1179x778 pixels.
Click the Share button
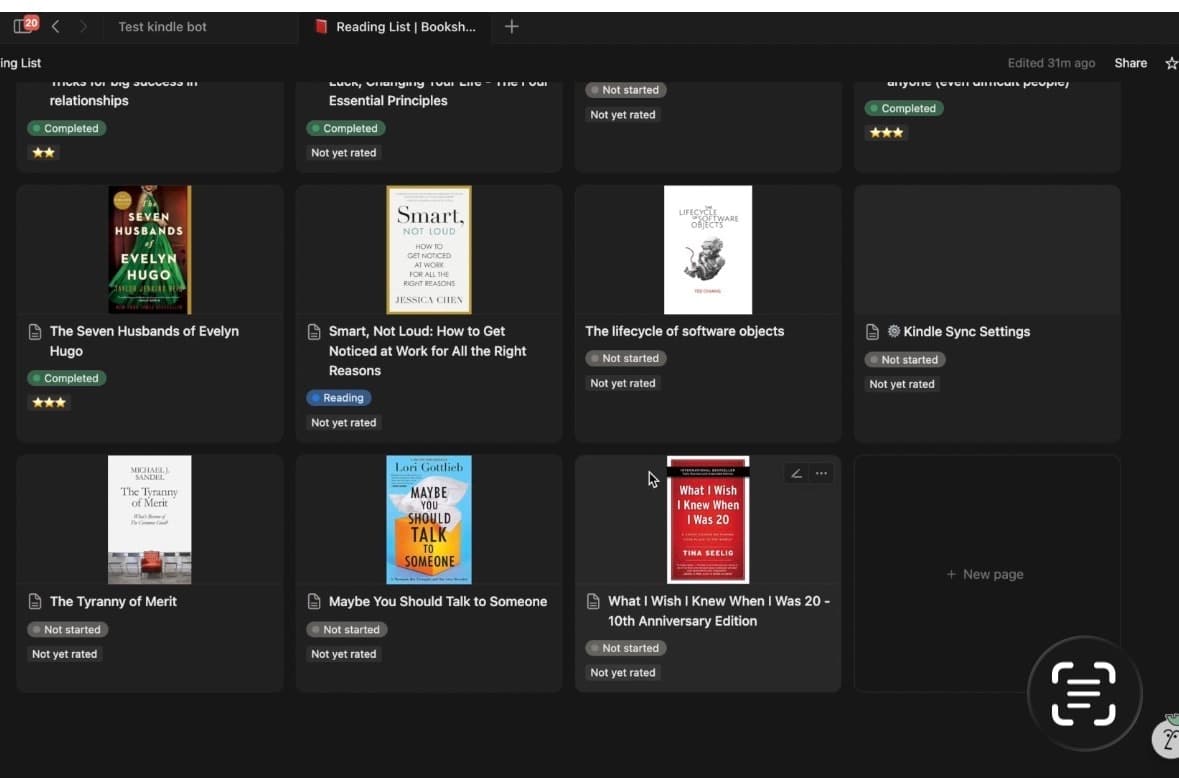coord(1130,62)
